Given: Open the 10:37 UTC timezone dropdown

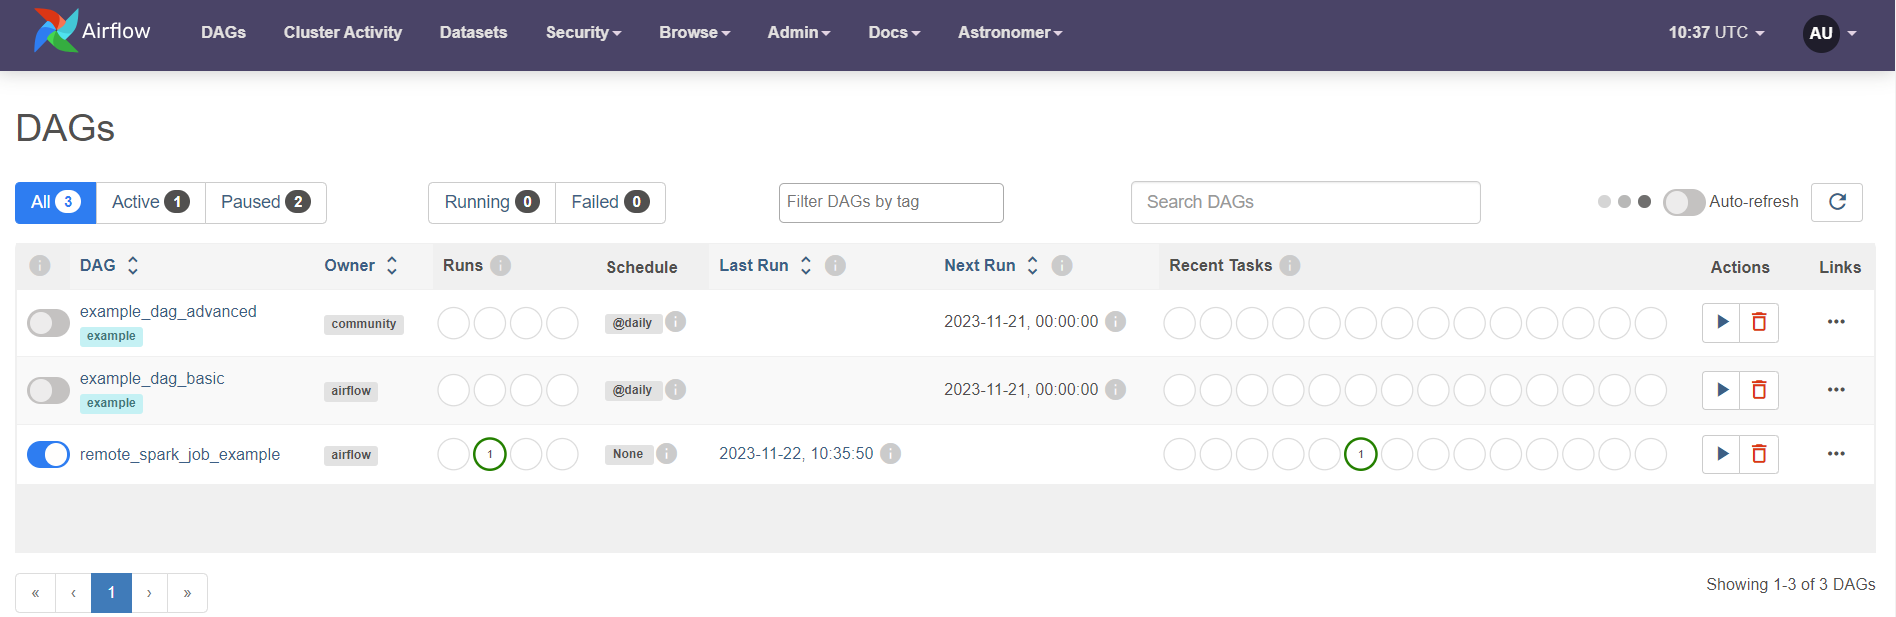Looking at the screenshot, I should (1716, 32).
